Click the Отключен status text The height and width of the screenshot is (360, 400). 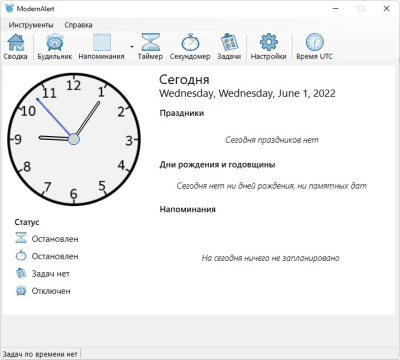coord(51,291)
